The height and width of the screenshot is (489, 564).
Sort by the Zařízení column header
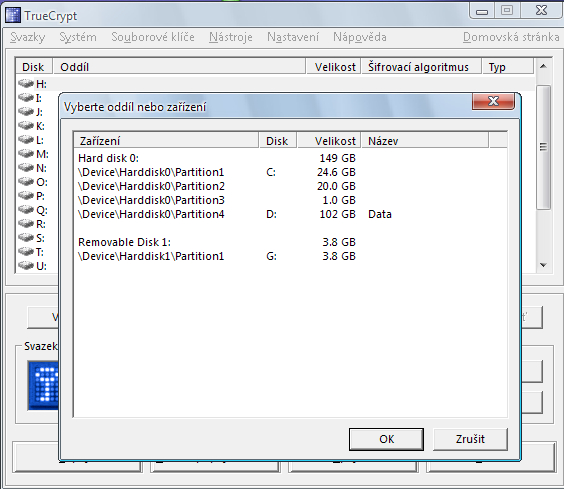click(x=166, y=140)
